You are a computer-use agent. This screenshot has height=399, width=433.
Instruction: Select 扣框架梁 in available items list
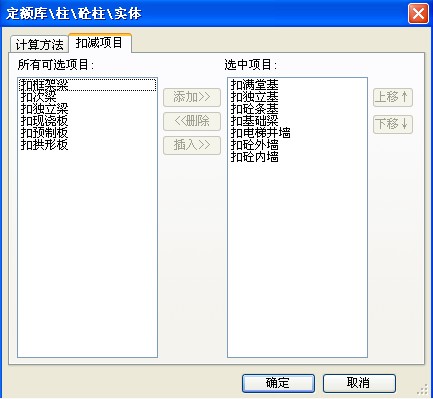point(87,85)
